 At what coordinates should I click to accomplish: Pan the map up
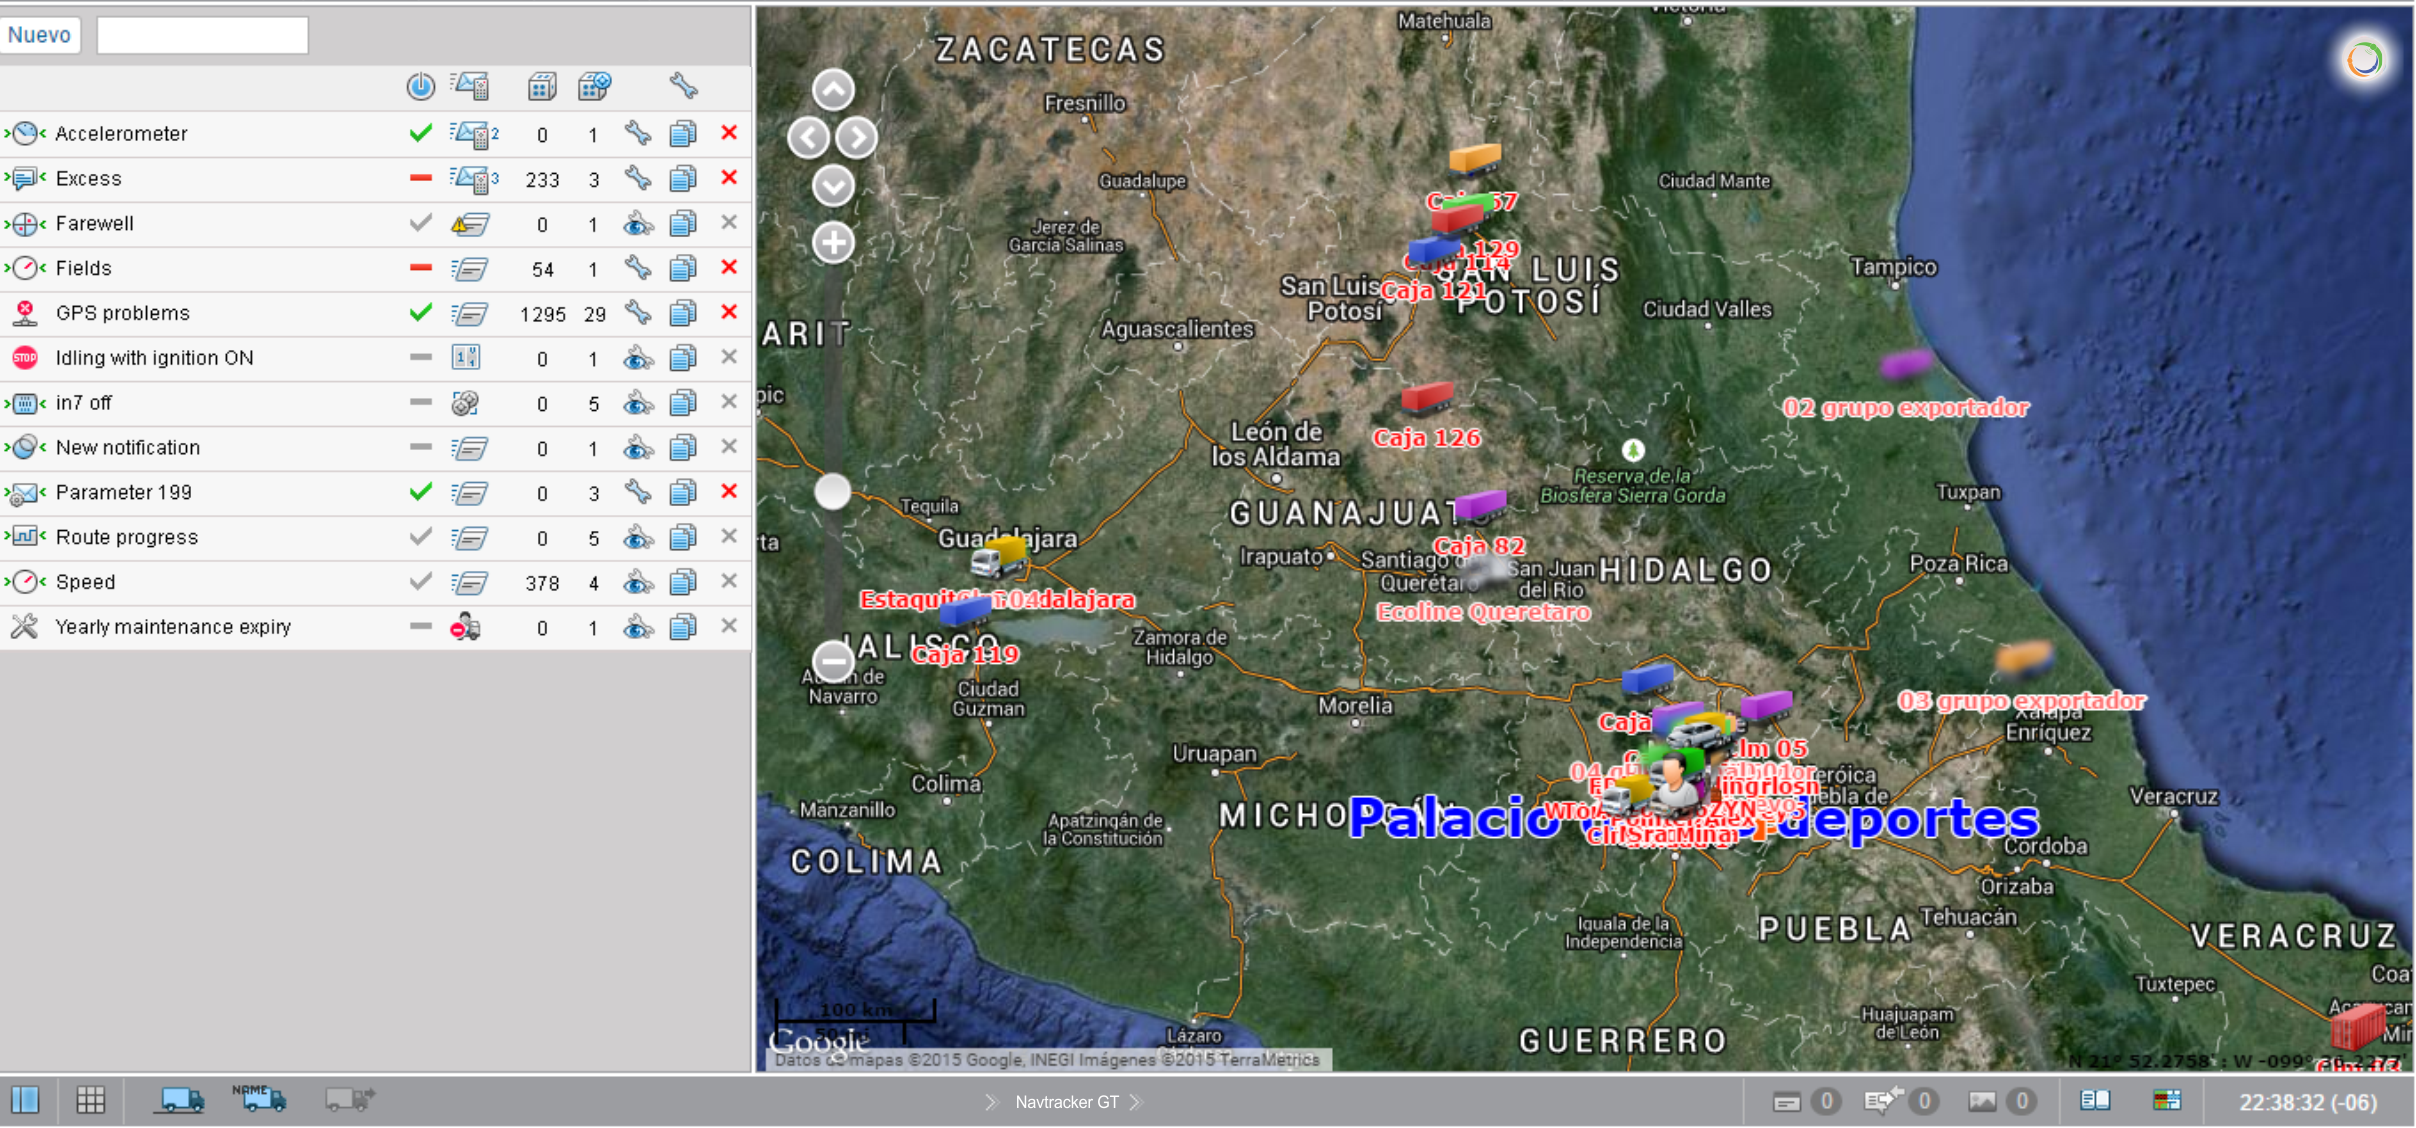coord(833,90)
